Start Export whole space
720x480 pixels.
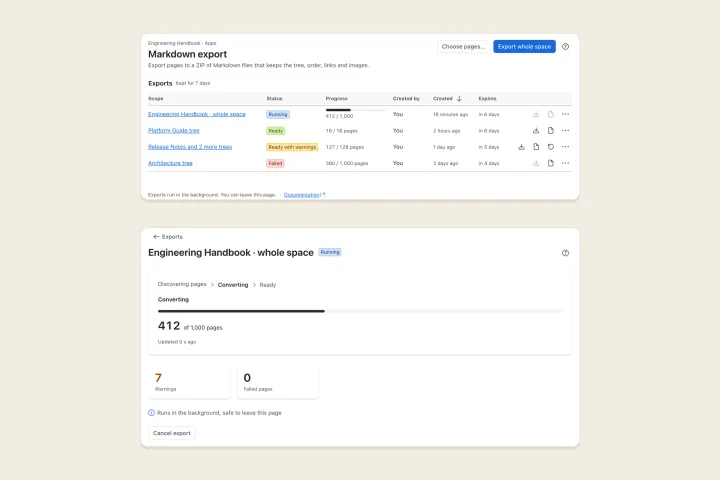pyautogui.click(x=524, y=46)
